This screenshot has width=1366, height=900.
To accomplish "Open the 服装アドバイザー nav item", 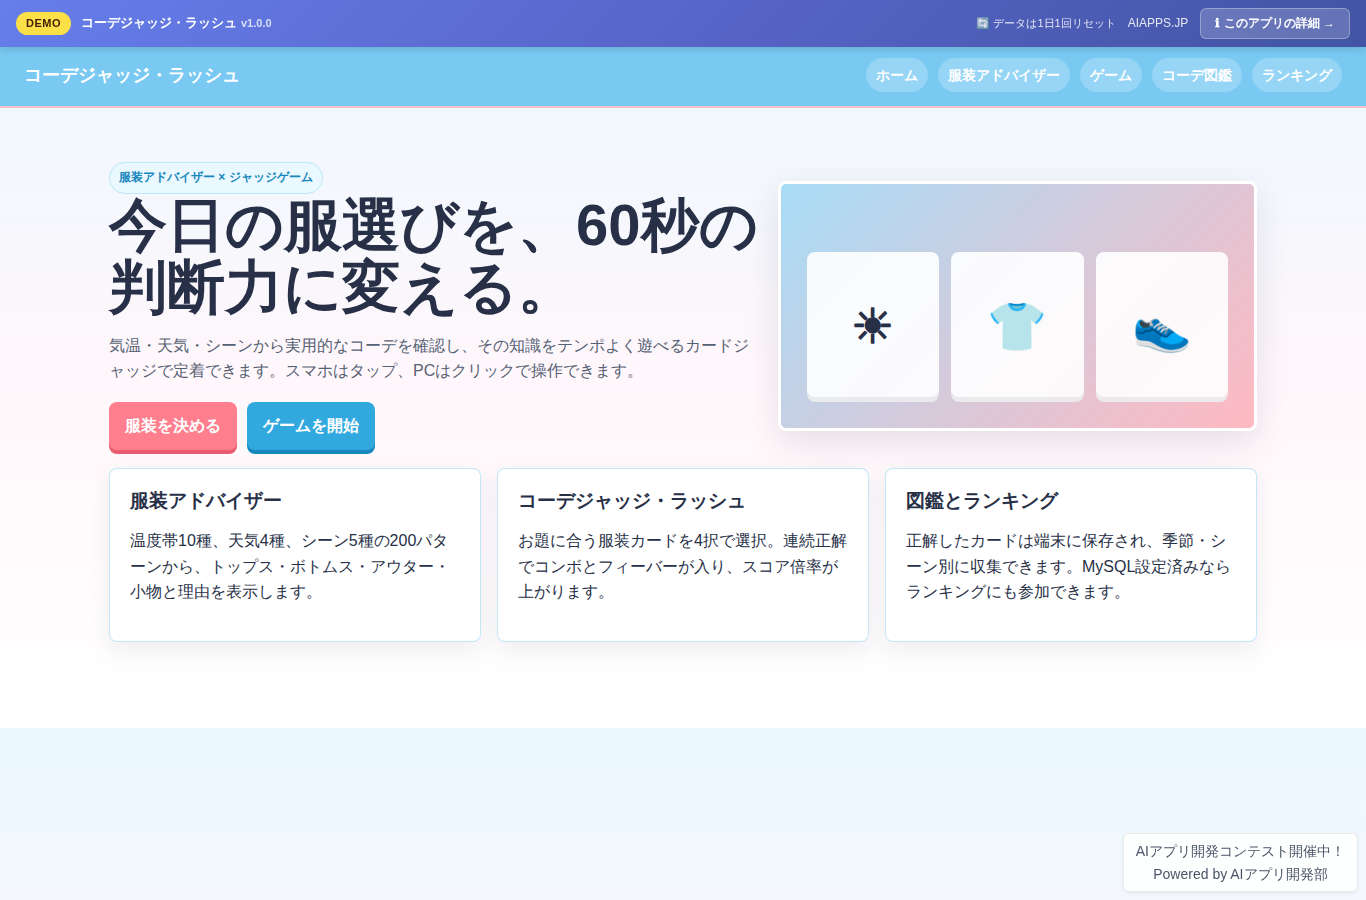I will (x=1004, y=75).
